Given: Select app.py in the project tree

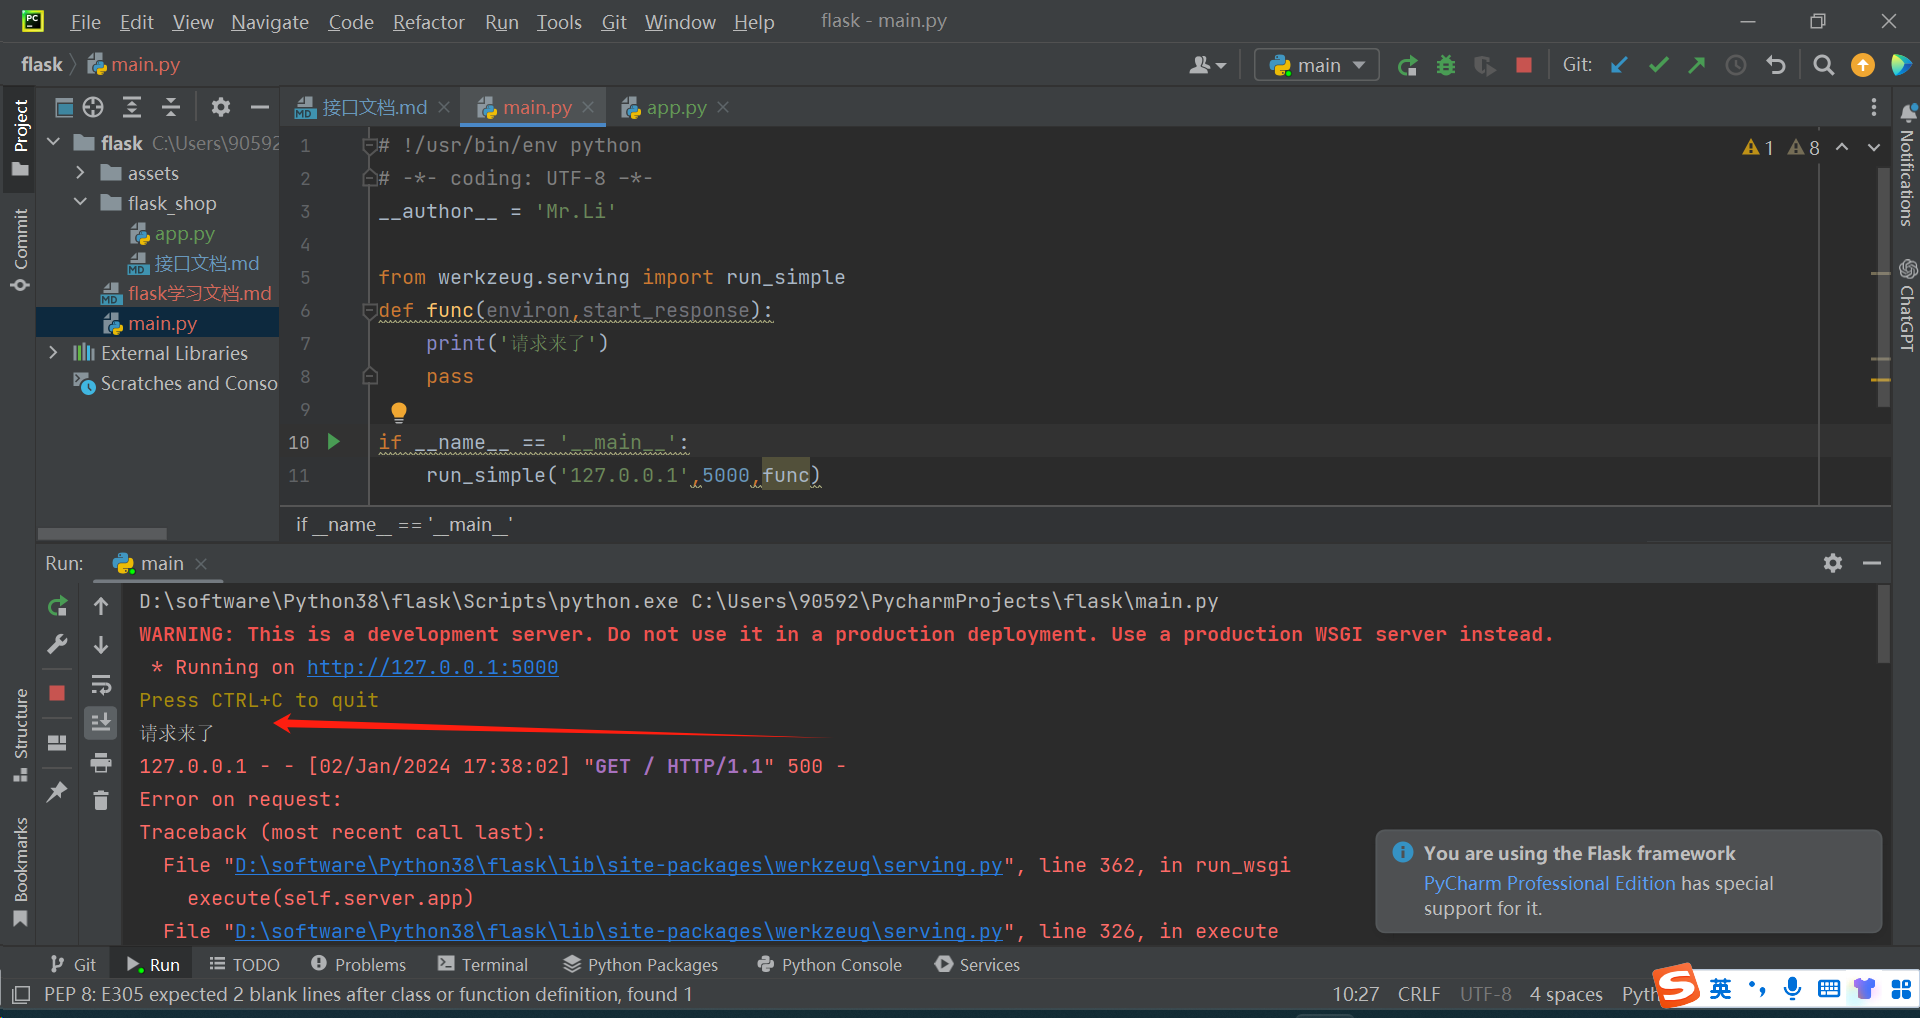Looking at the screenshot, I should 172,233.
